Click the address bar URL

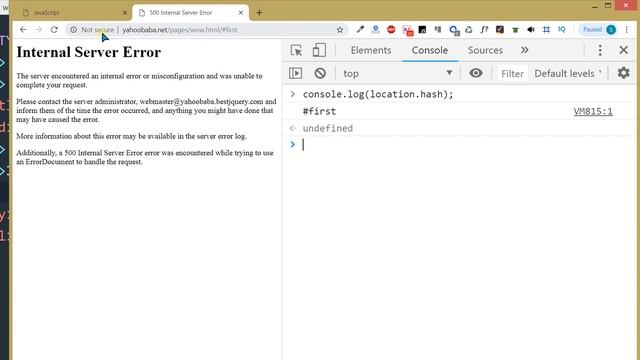tap(180, 29)
